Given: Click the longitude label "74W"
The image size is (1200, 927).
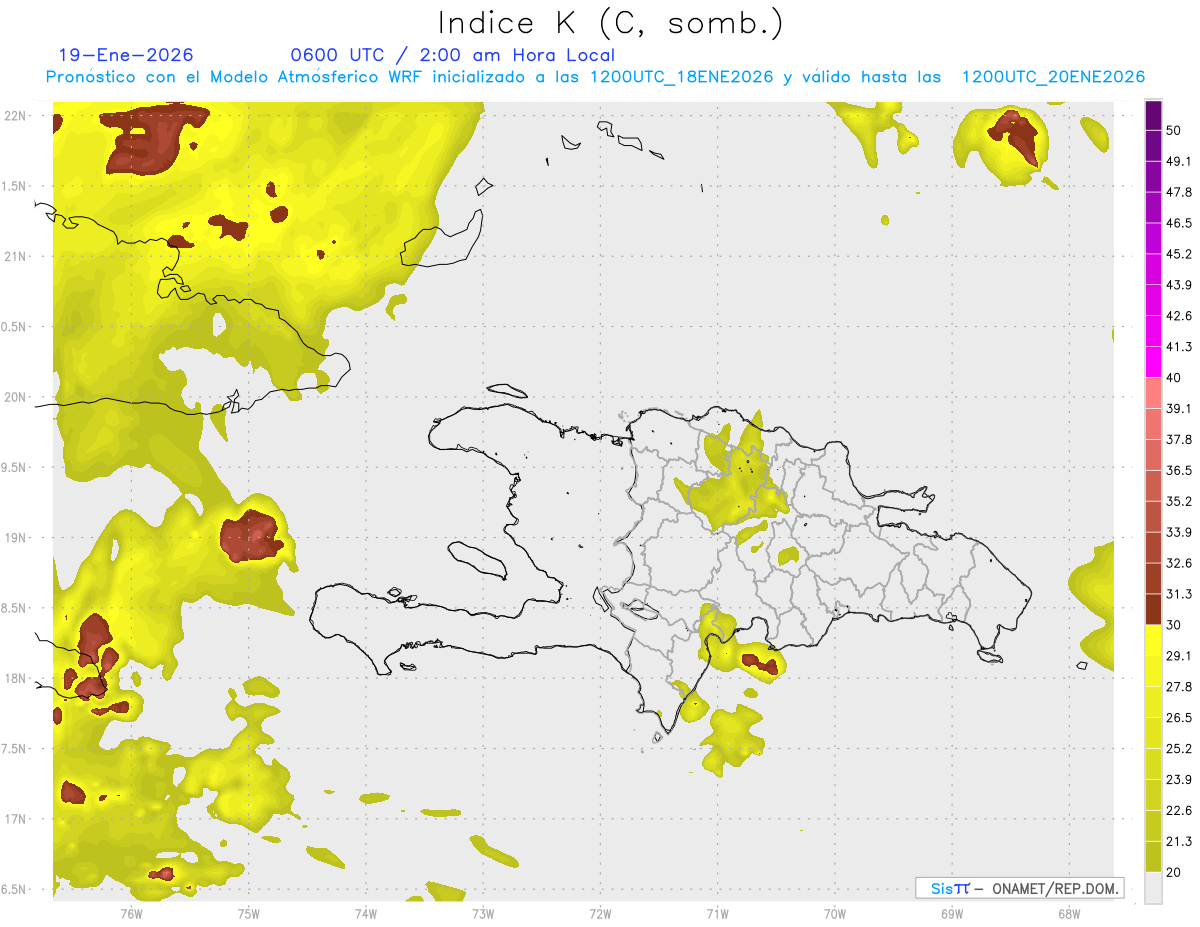Looking at the screenshot, I should [365, 914].
